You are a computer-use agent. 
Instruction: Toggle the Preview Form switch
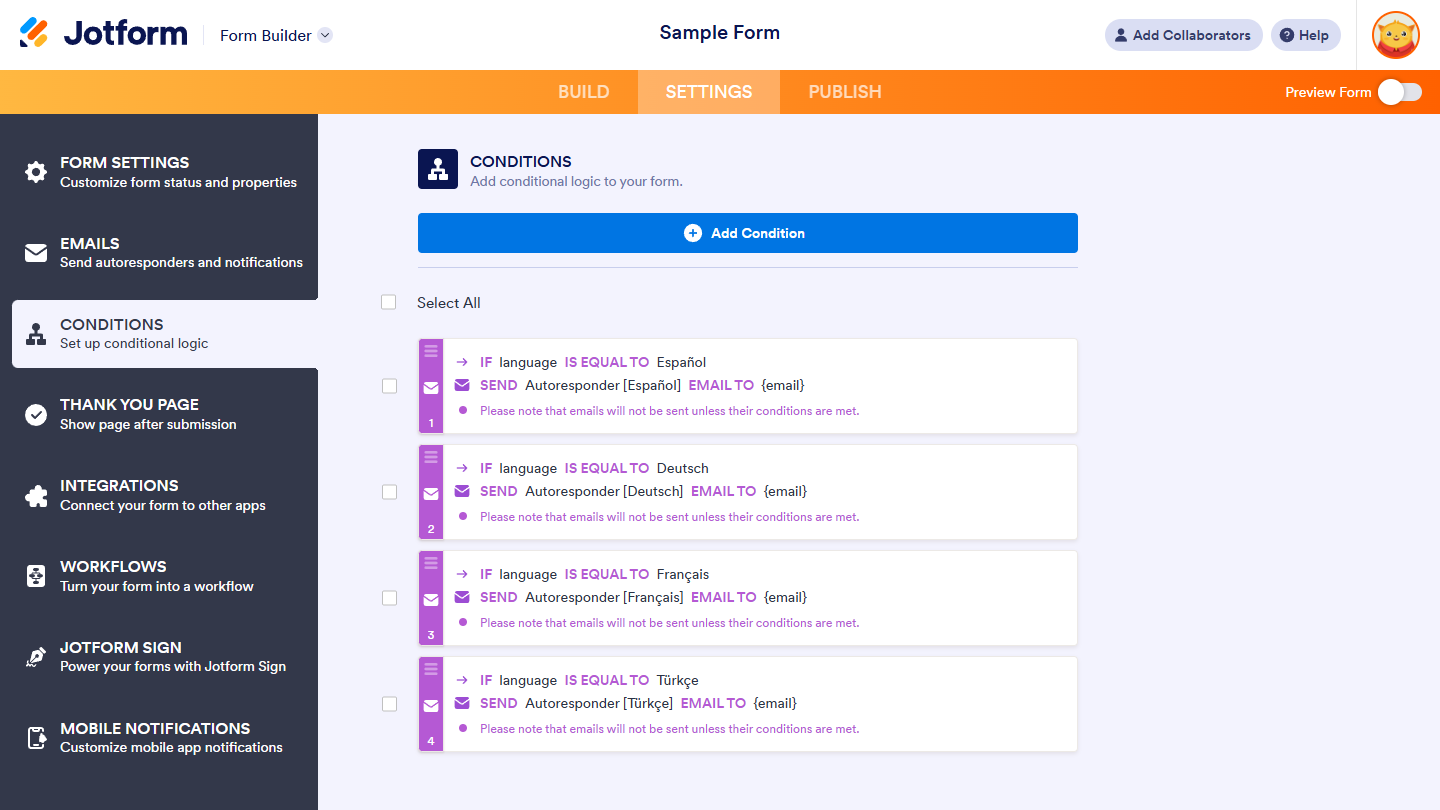1399,92
